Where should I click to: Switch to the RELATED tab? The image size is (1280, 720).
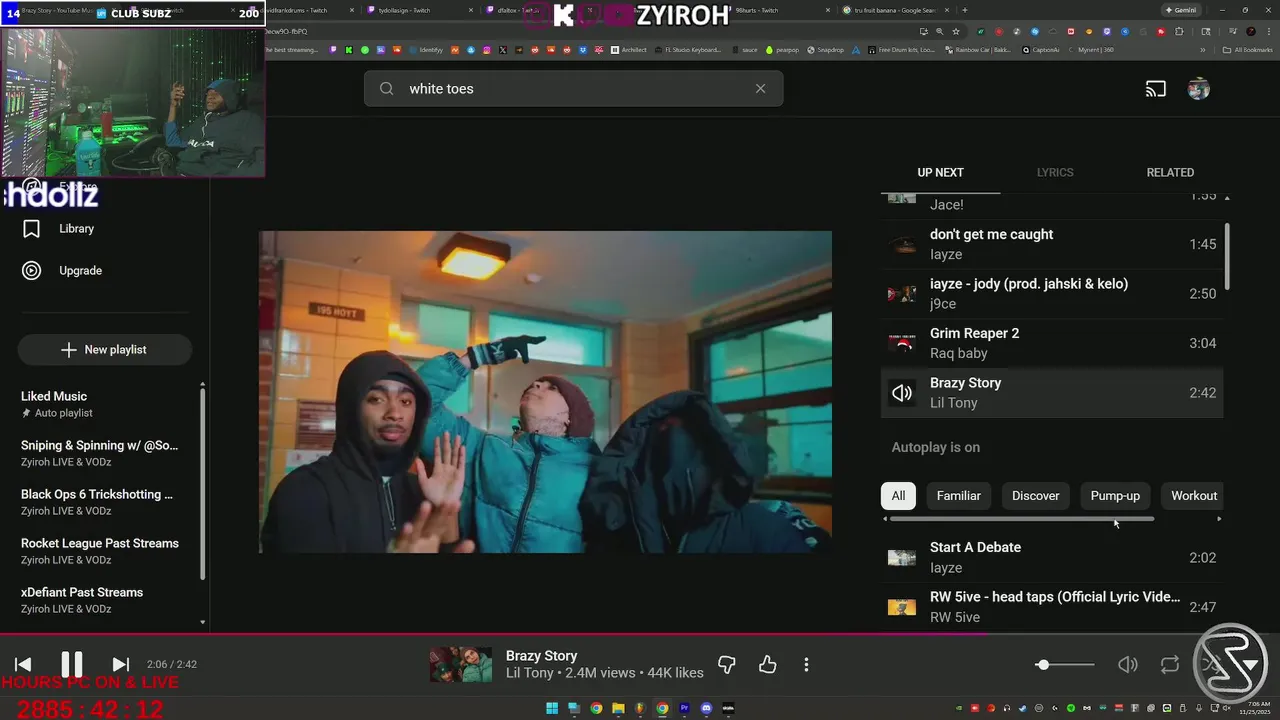click(1170, 172)
